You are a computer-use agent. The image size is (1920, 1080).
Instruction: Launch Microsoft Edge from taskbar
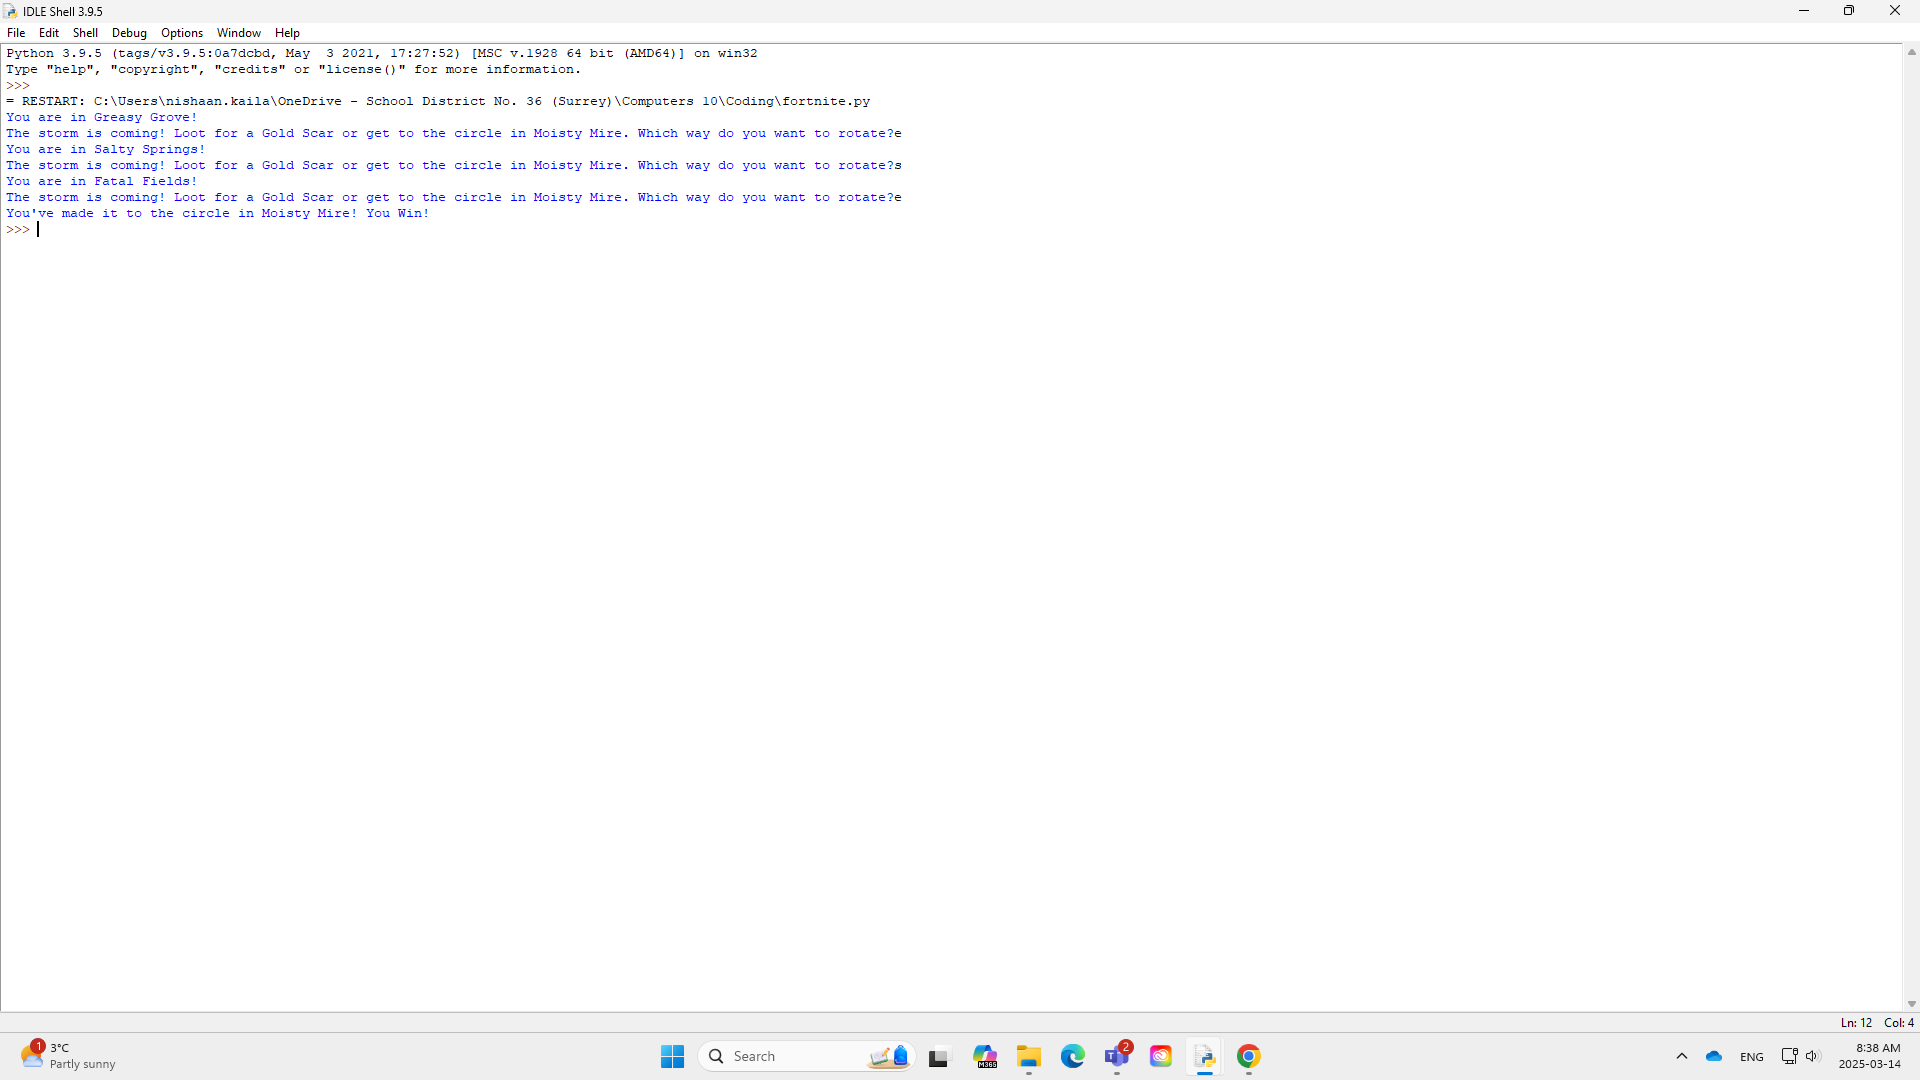1073,1056
